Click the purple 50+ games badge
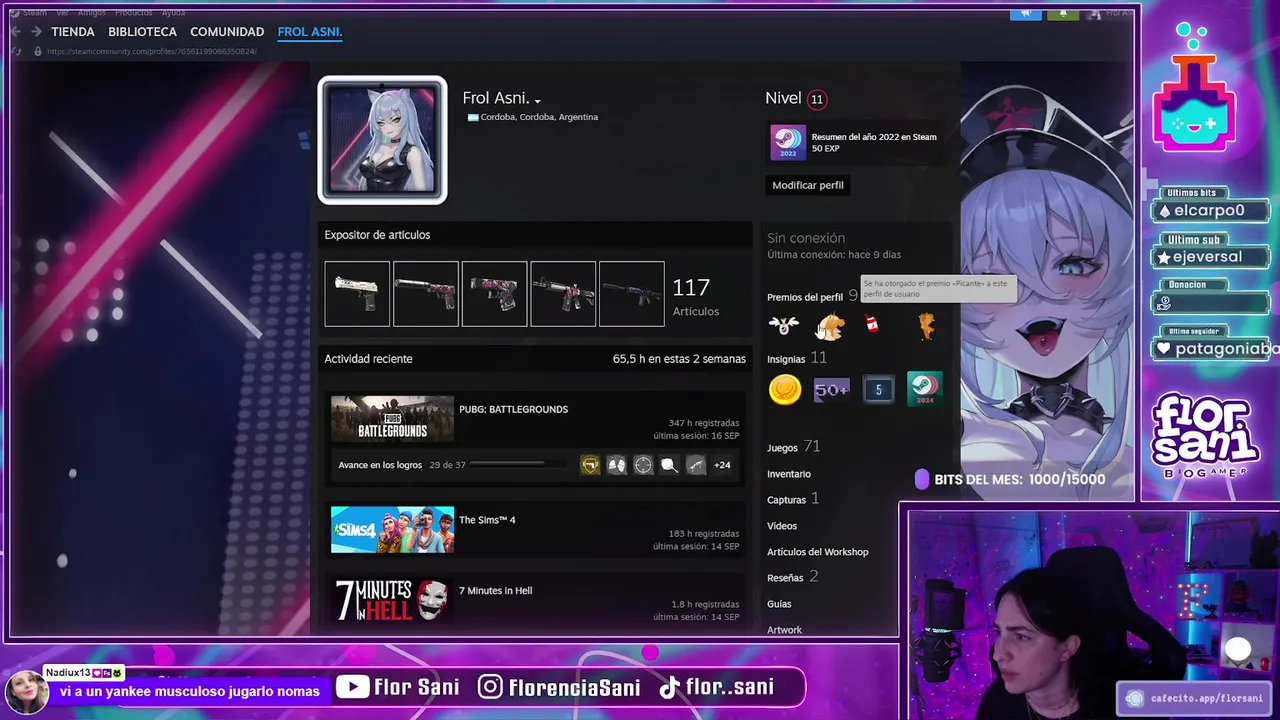 832,390
